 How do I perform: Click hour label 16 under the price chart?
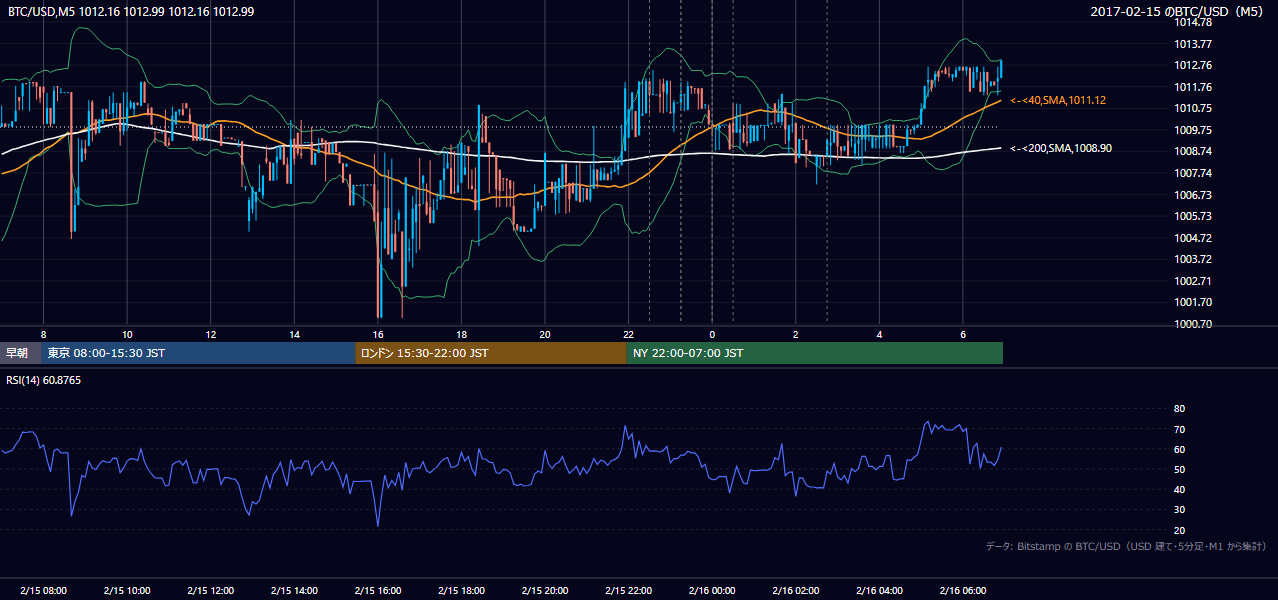[377, 334]
